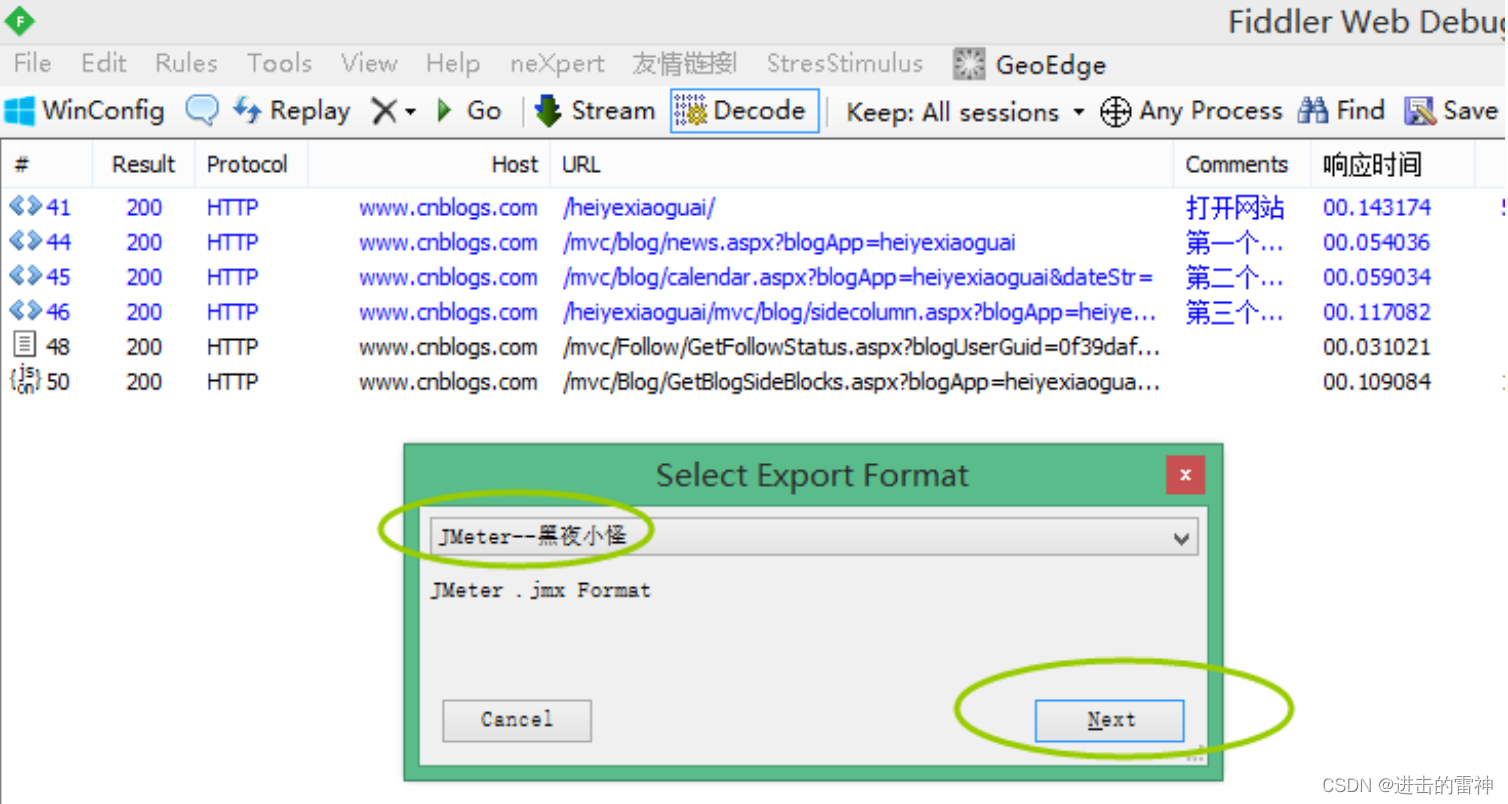
Task: Click response time 00.109084
Action: 1377,381
